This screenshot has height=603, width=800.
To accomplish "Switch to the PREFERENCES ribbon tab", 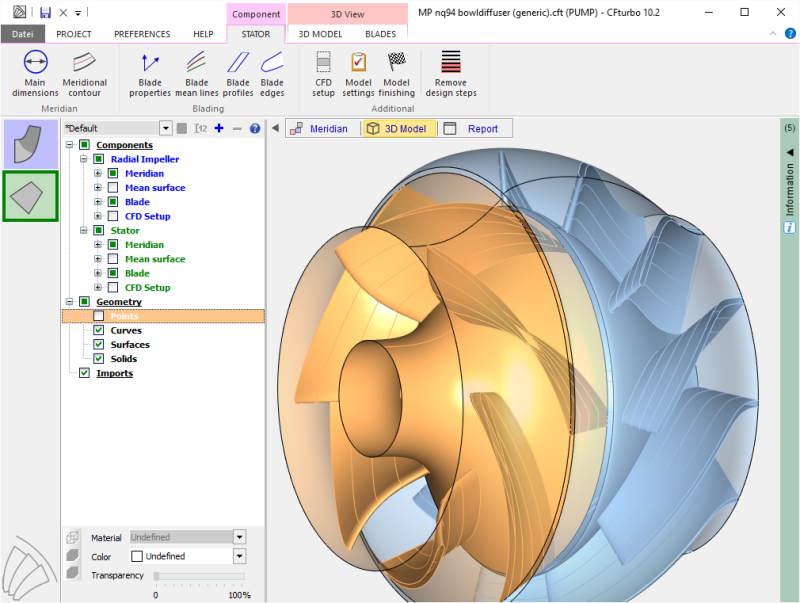I will coord(142,34).
